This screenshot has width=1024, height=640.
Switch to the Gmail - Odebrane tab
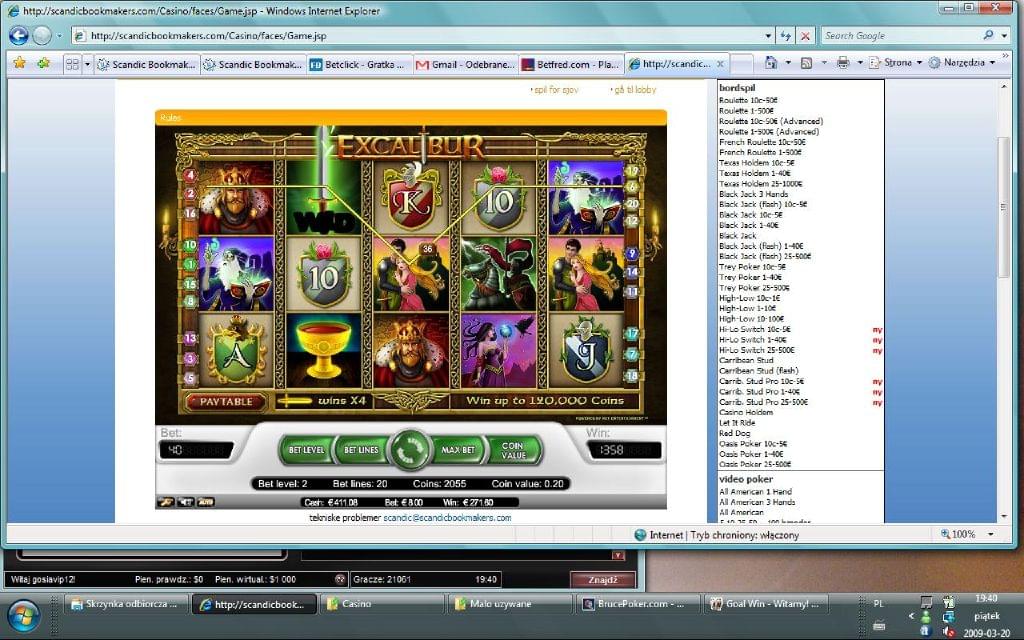point(466,65)
